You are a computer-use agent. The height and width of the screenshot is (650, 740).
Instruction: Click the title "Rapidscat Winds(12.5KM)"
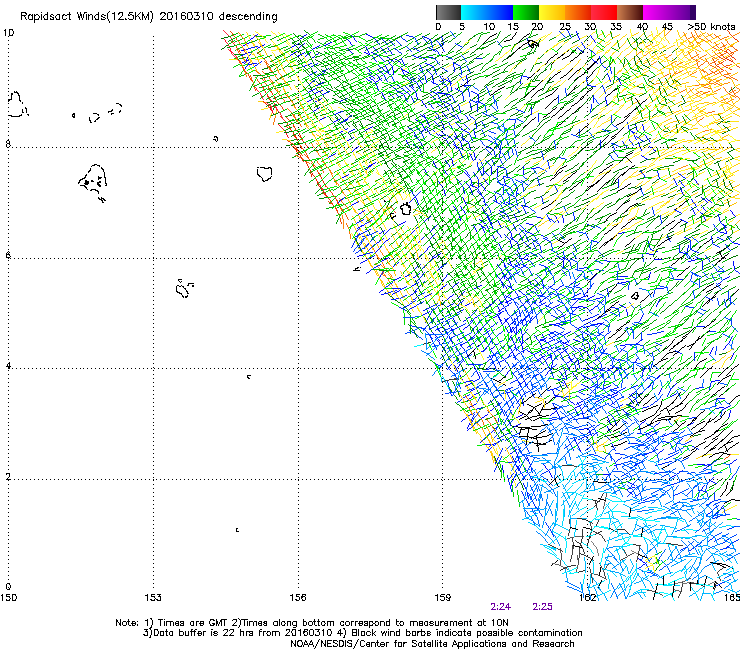coord(87,17)
